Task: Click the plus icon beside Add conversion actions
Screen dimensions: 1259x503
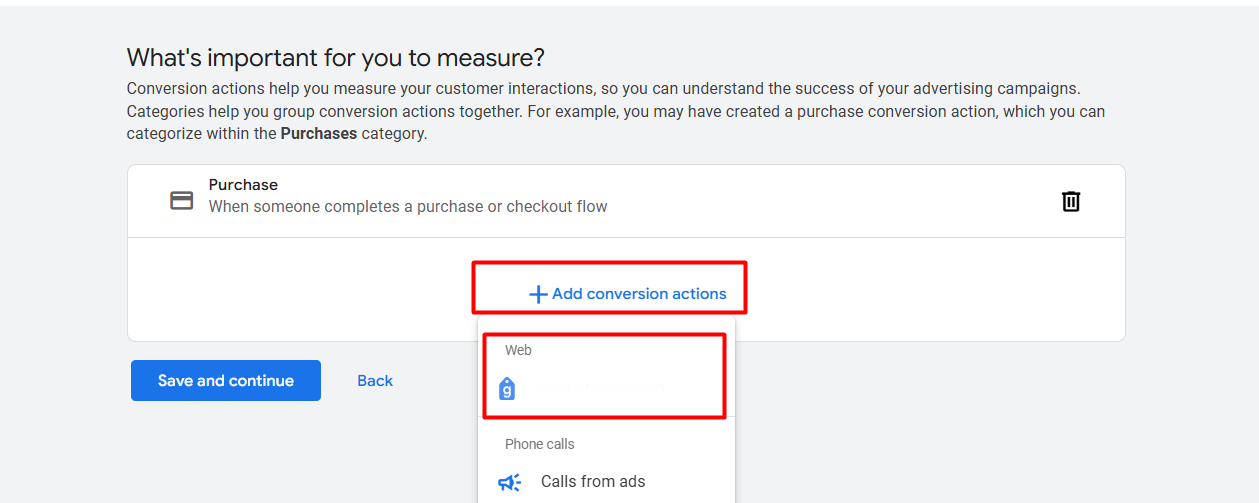Action: pos(538,294)
